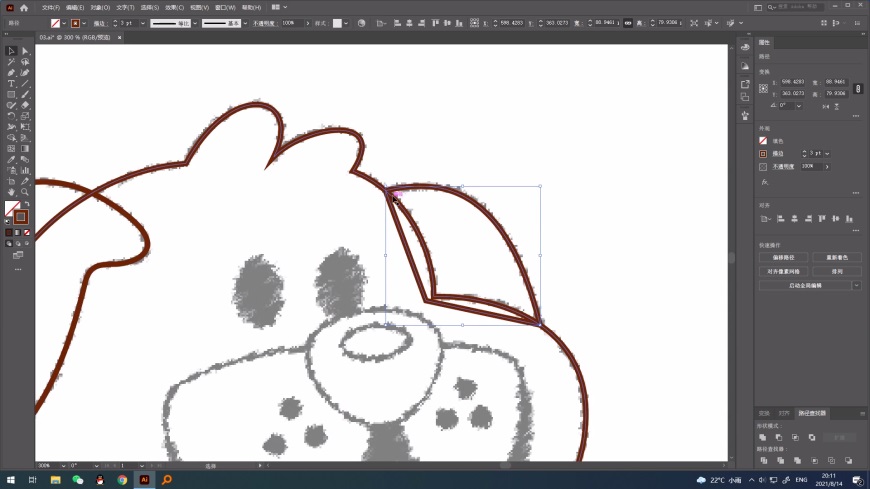The width and height of the screenshot is (870, 489).
Task: Select the Artboard tool
Action: click(11, 181)
